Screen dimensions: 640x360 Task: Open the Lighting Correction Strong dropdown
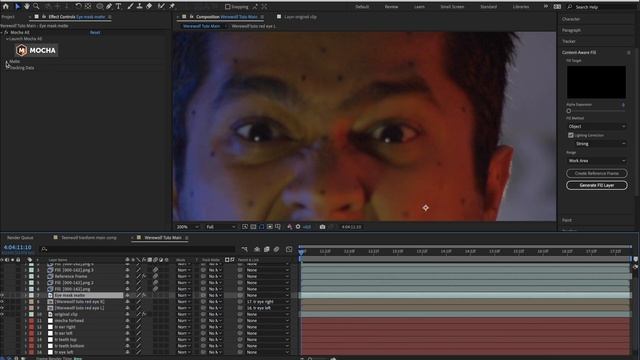[x=600, y=144]
